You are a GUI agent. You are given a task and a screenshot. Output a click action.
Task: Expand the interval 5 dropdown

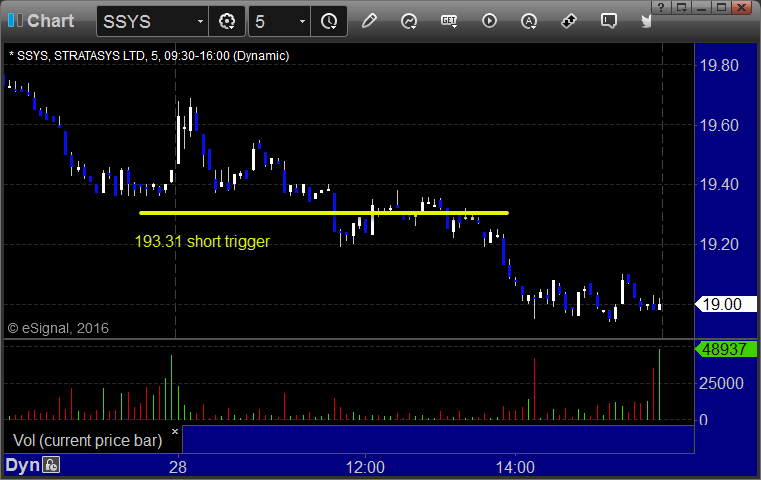(x=302, y=22)
